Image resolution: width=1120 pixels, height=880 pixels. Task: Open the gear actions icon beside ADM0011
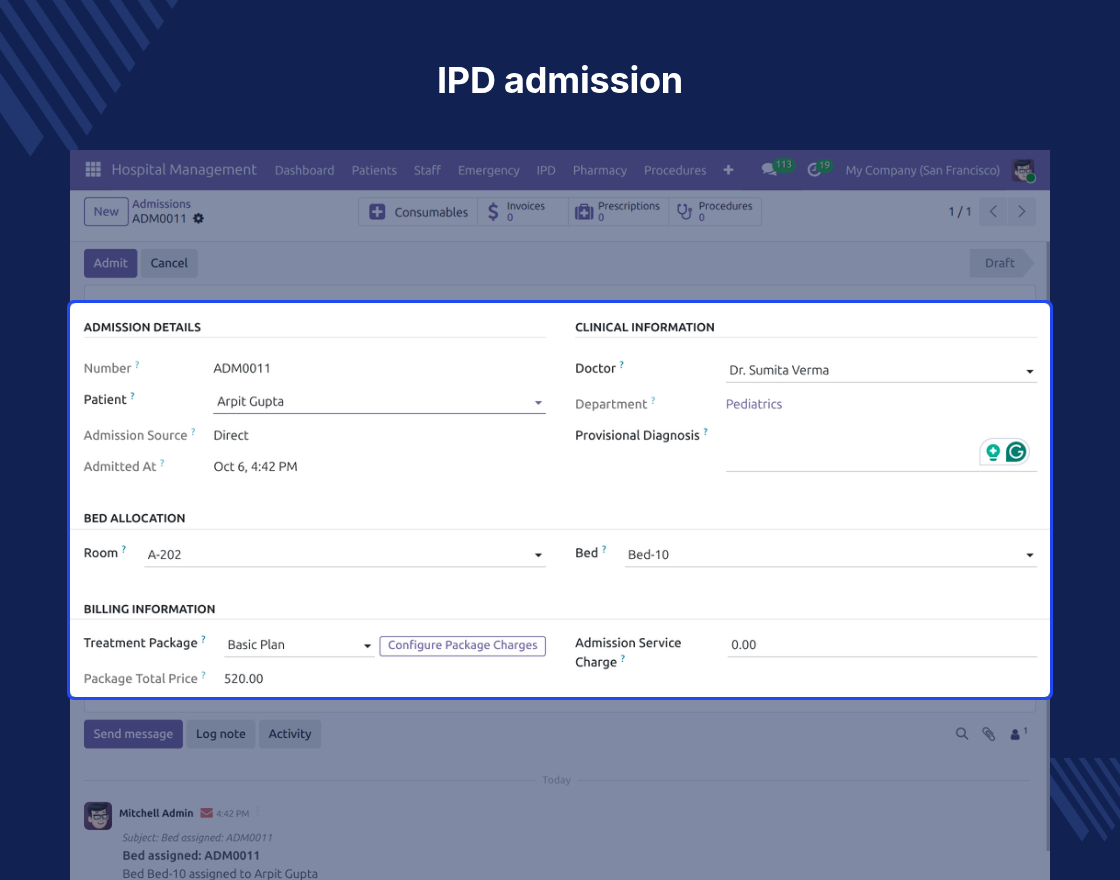point(199,219)
